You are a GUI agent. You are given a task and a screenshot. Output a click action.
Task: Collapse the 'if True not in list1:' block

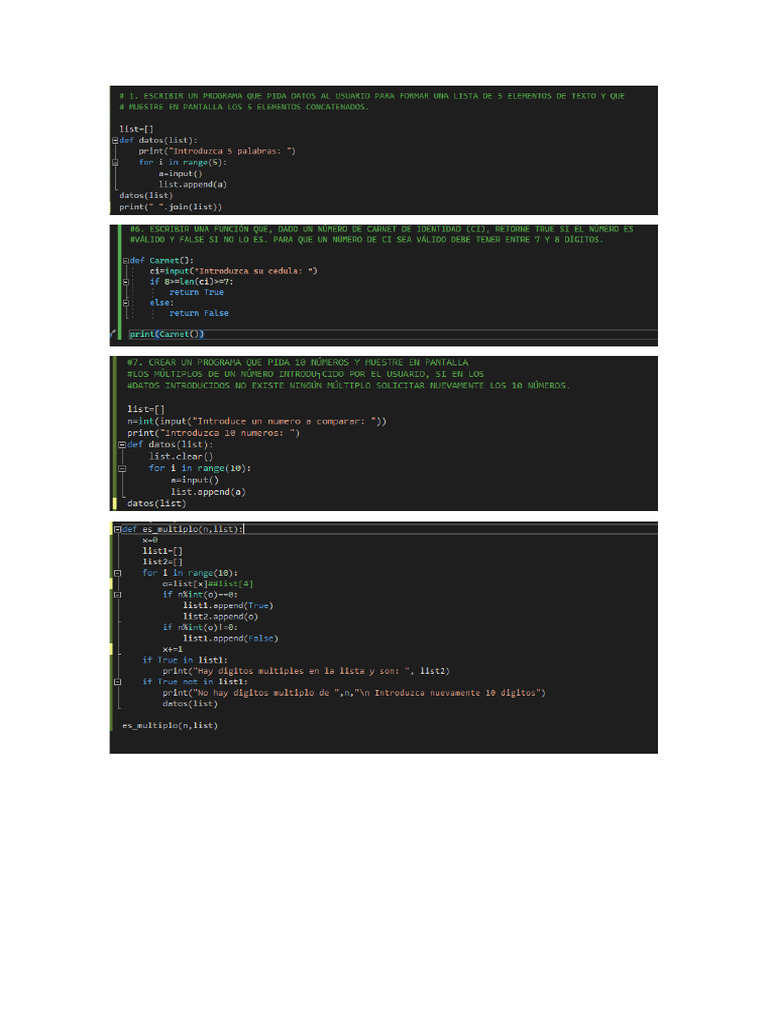(x=118, y=682)
